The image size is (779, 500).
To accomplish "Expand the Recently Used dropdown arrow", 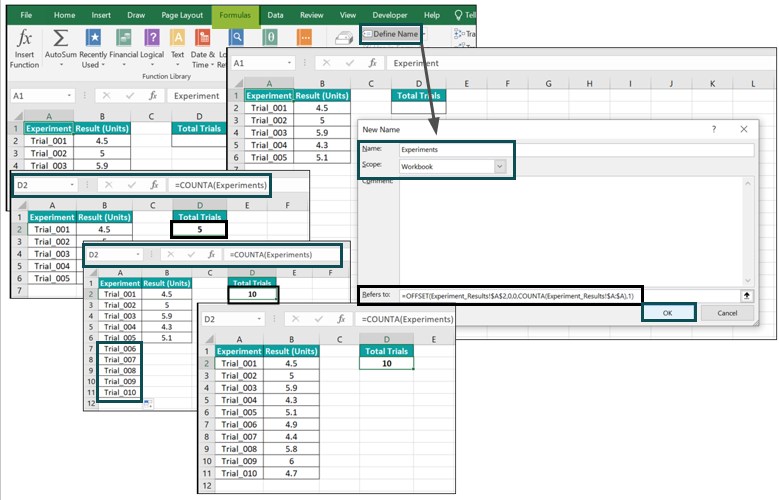I will tap(103, 65).
